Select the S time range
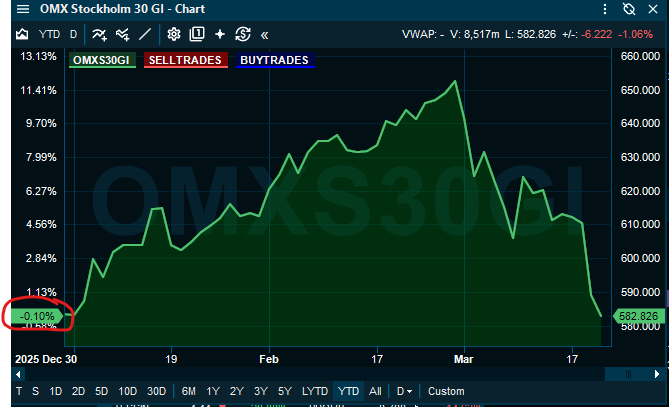This screenshot has width=669, height=407. click(x=35, y=391)
